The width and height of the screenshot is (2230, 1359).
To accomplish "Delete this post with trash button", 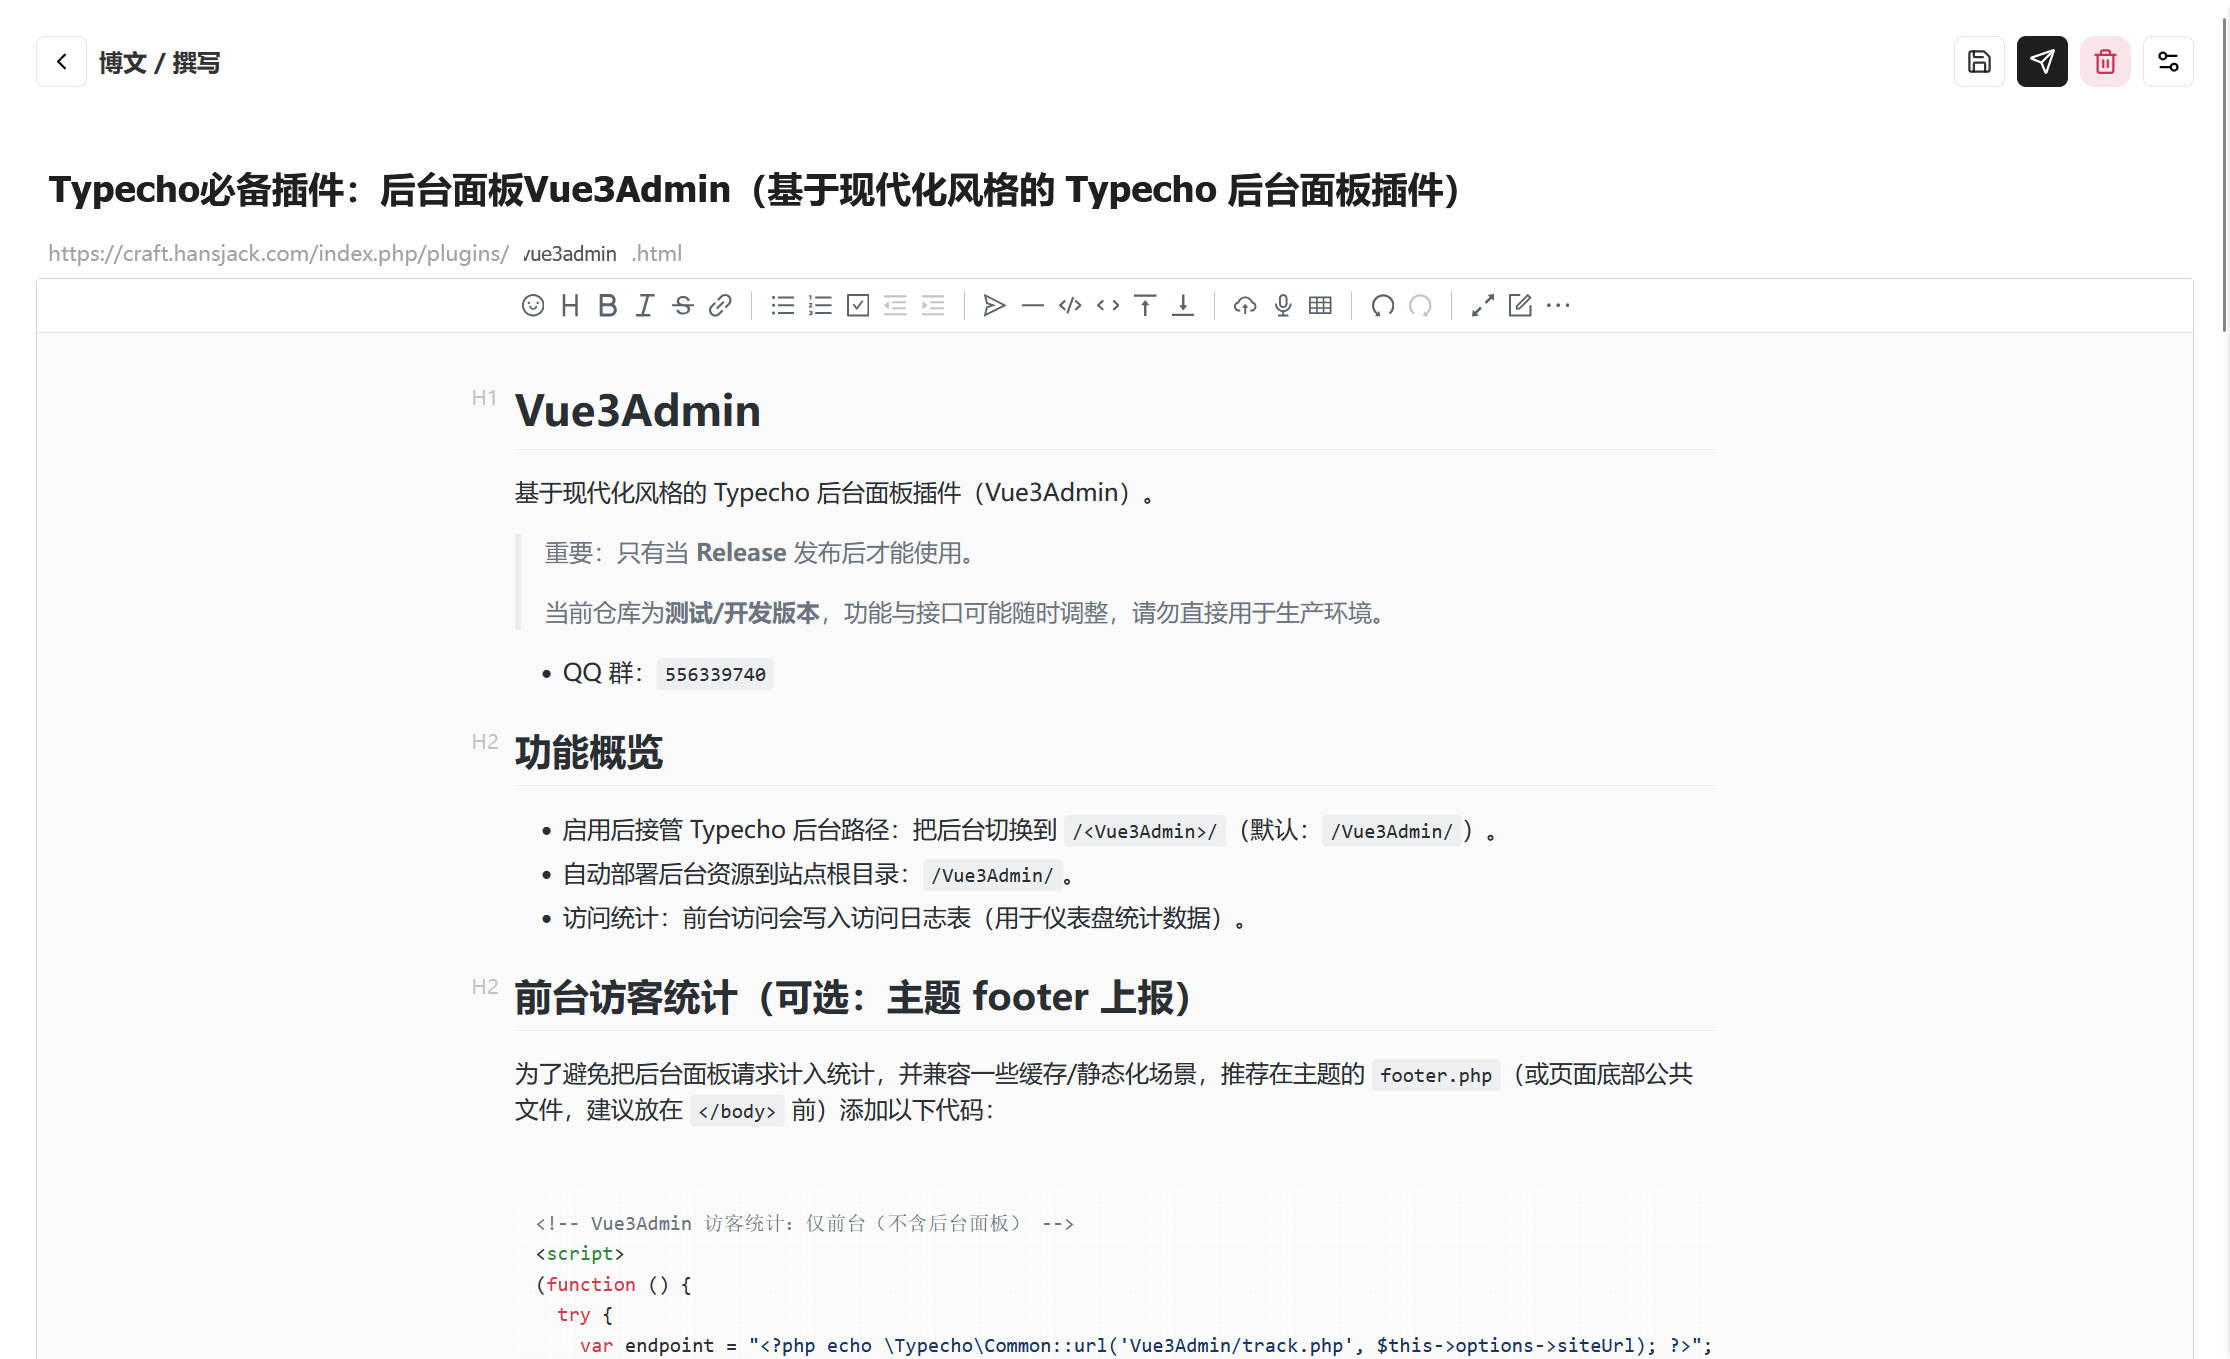I will pyautogui.click(x=2105, y=62).
